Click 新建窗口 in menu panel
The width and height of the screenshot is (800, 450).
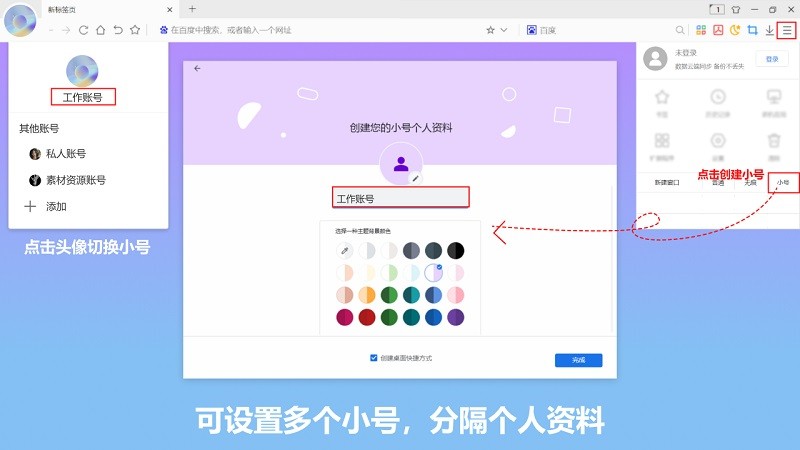(667, 182)
